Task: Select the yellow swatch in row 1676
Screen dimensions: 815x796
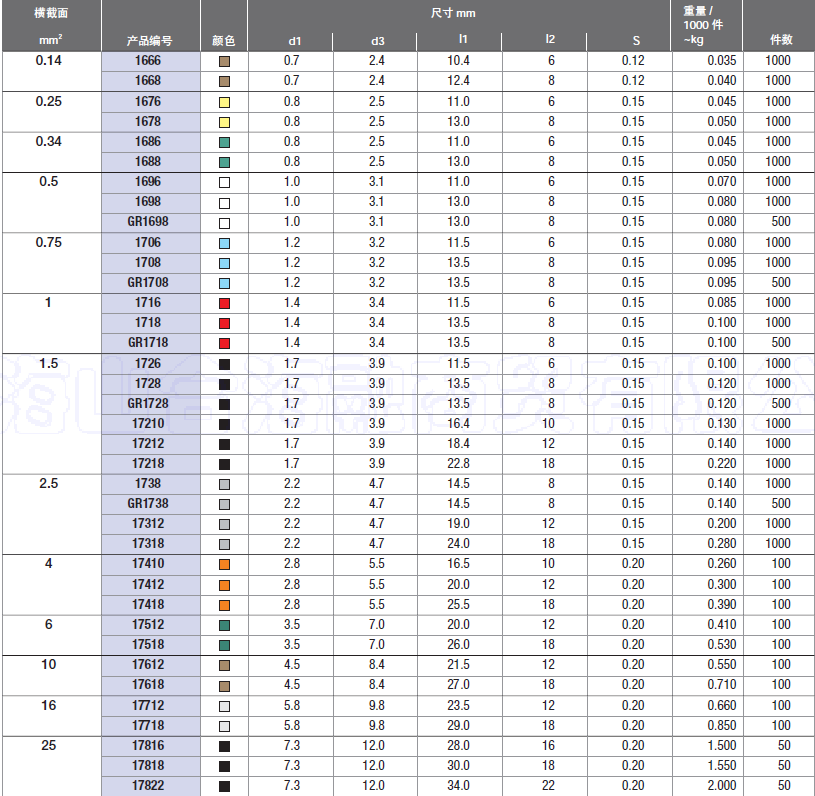Action: coord(224,102)
